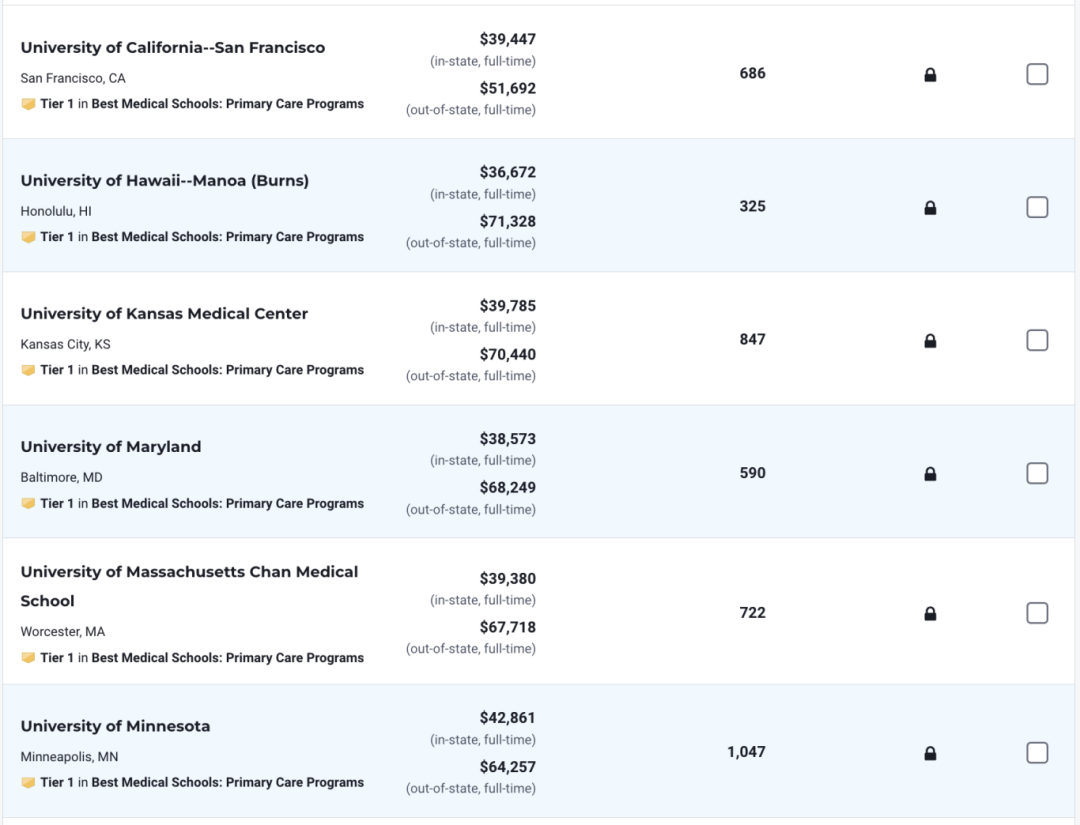Click lock icon for University of Kansas row
Screen dimensions: 1080x825
pyautogui.click(x=930, y=340)
